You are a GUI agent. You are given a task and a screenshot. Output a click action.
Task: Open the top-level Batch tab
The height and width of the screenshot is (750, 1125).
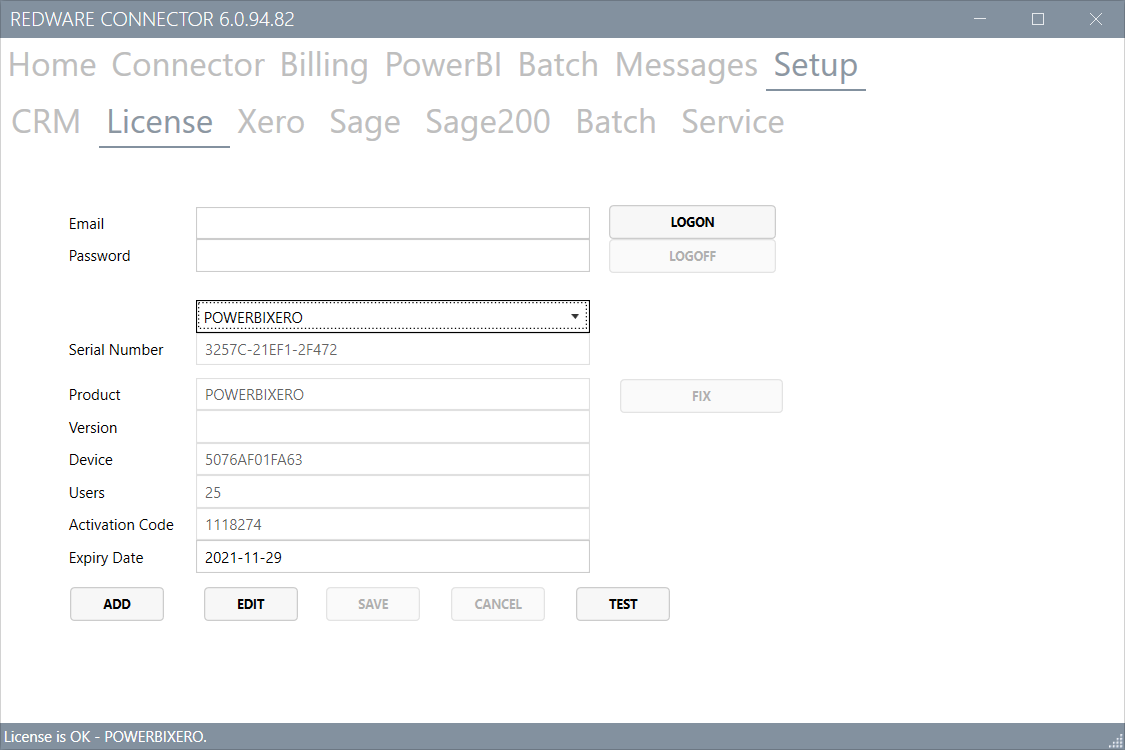click(558, 65)
